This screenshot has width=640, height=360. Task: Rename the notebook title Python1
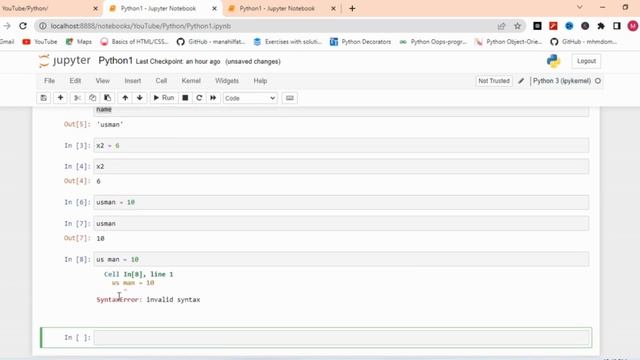click(x=116, y=61)
